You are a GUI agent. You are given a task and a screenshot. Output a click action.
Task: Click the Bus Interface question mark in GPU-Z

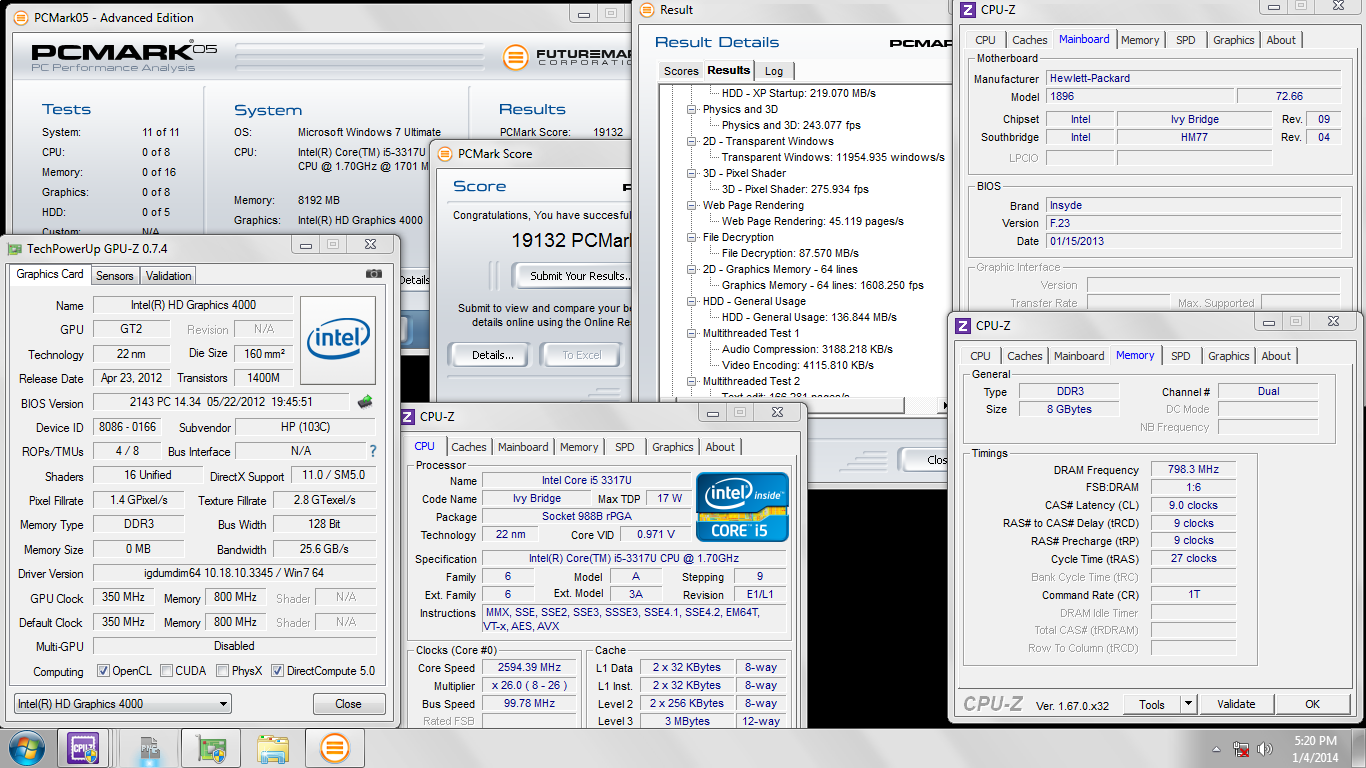(373, 451)
